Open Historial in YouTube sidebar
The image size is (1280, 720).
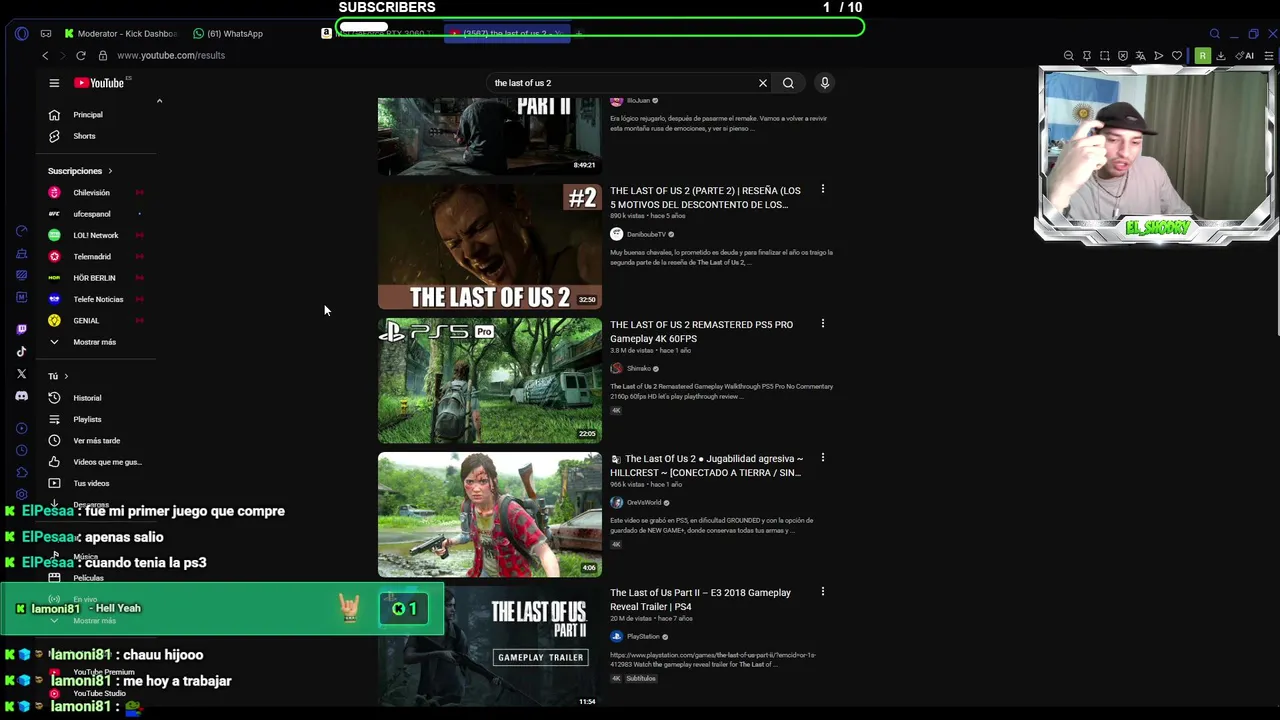pyautogui.click(x=87, y=398)
